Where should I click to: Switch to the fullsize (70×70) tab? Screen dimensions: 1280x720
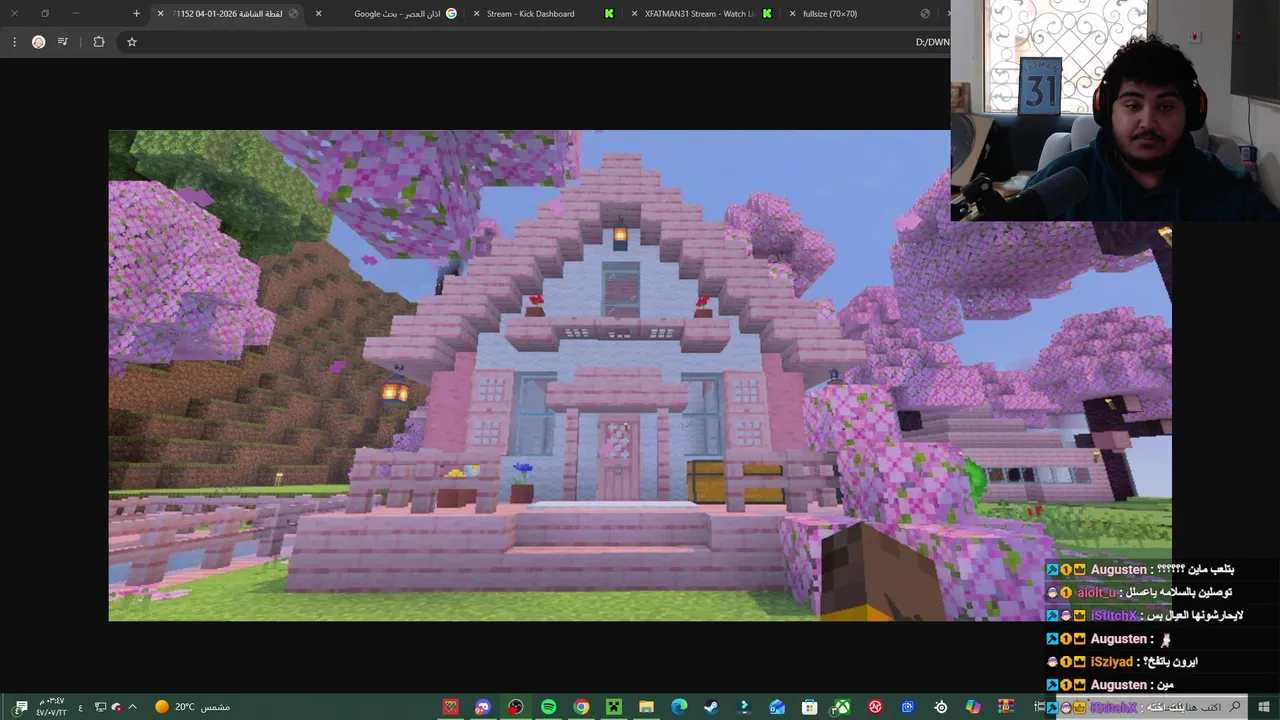858,14
